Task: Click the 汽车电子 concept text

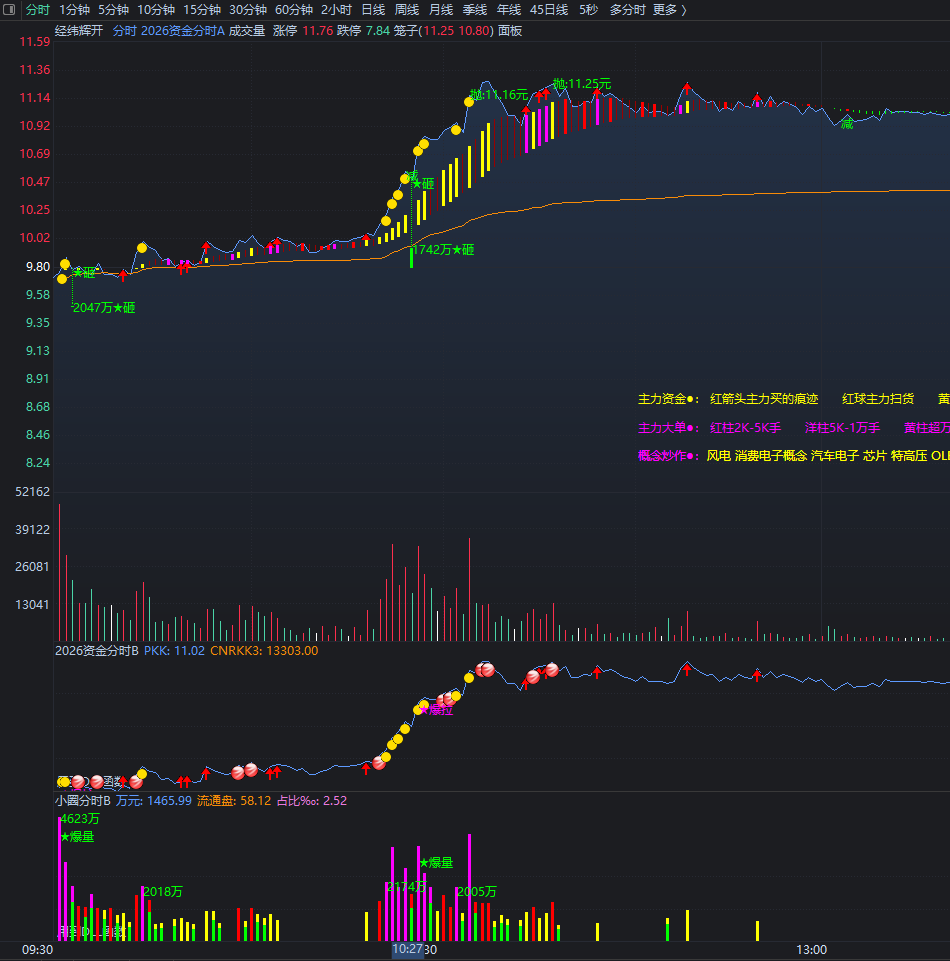Action: click(x=835, y=456)
